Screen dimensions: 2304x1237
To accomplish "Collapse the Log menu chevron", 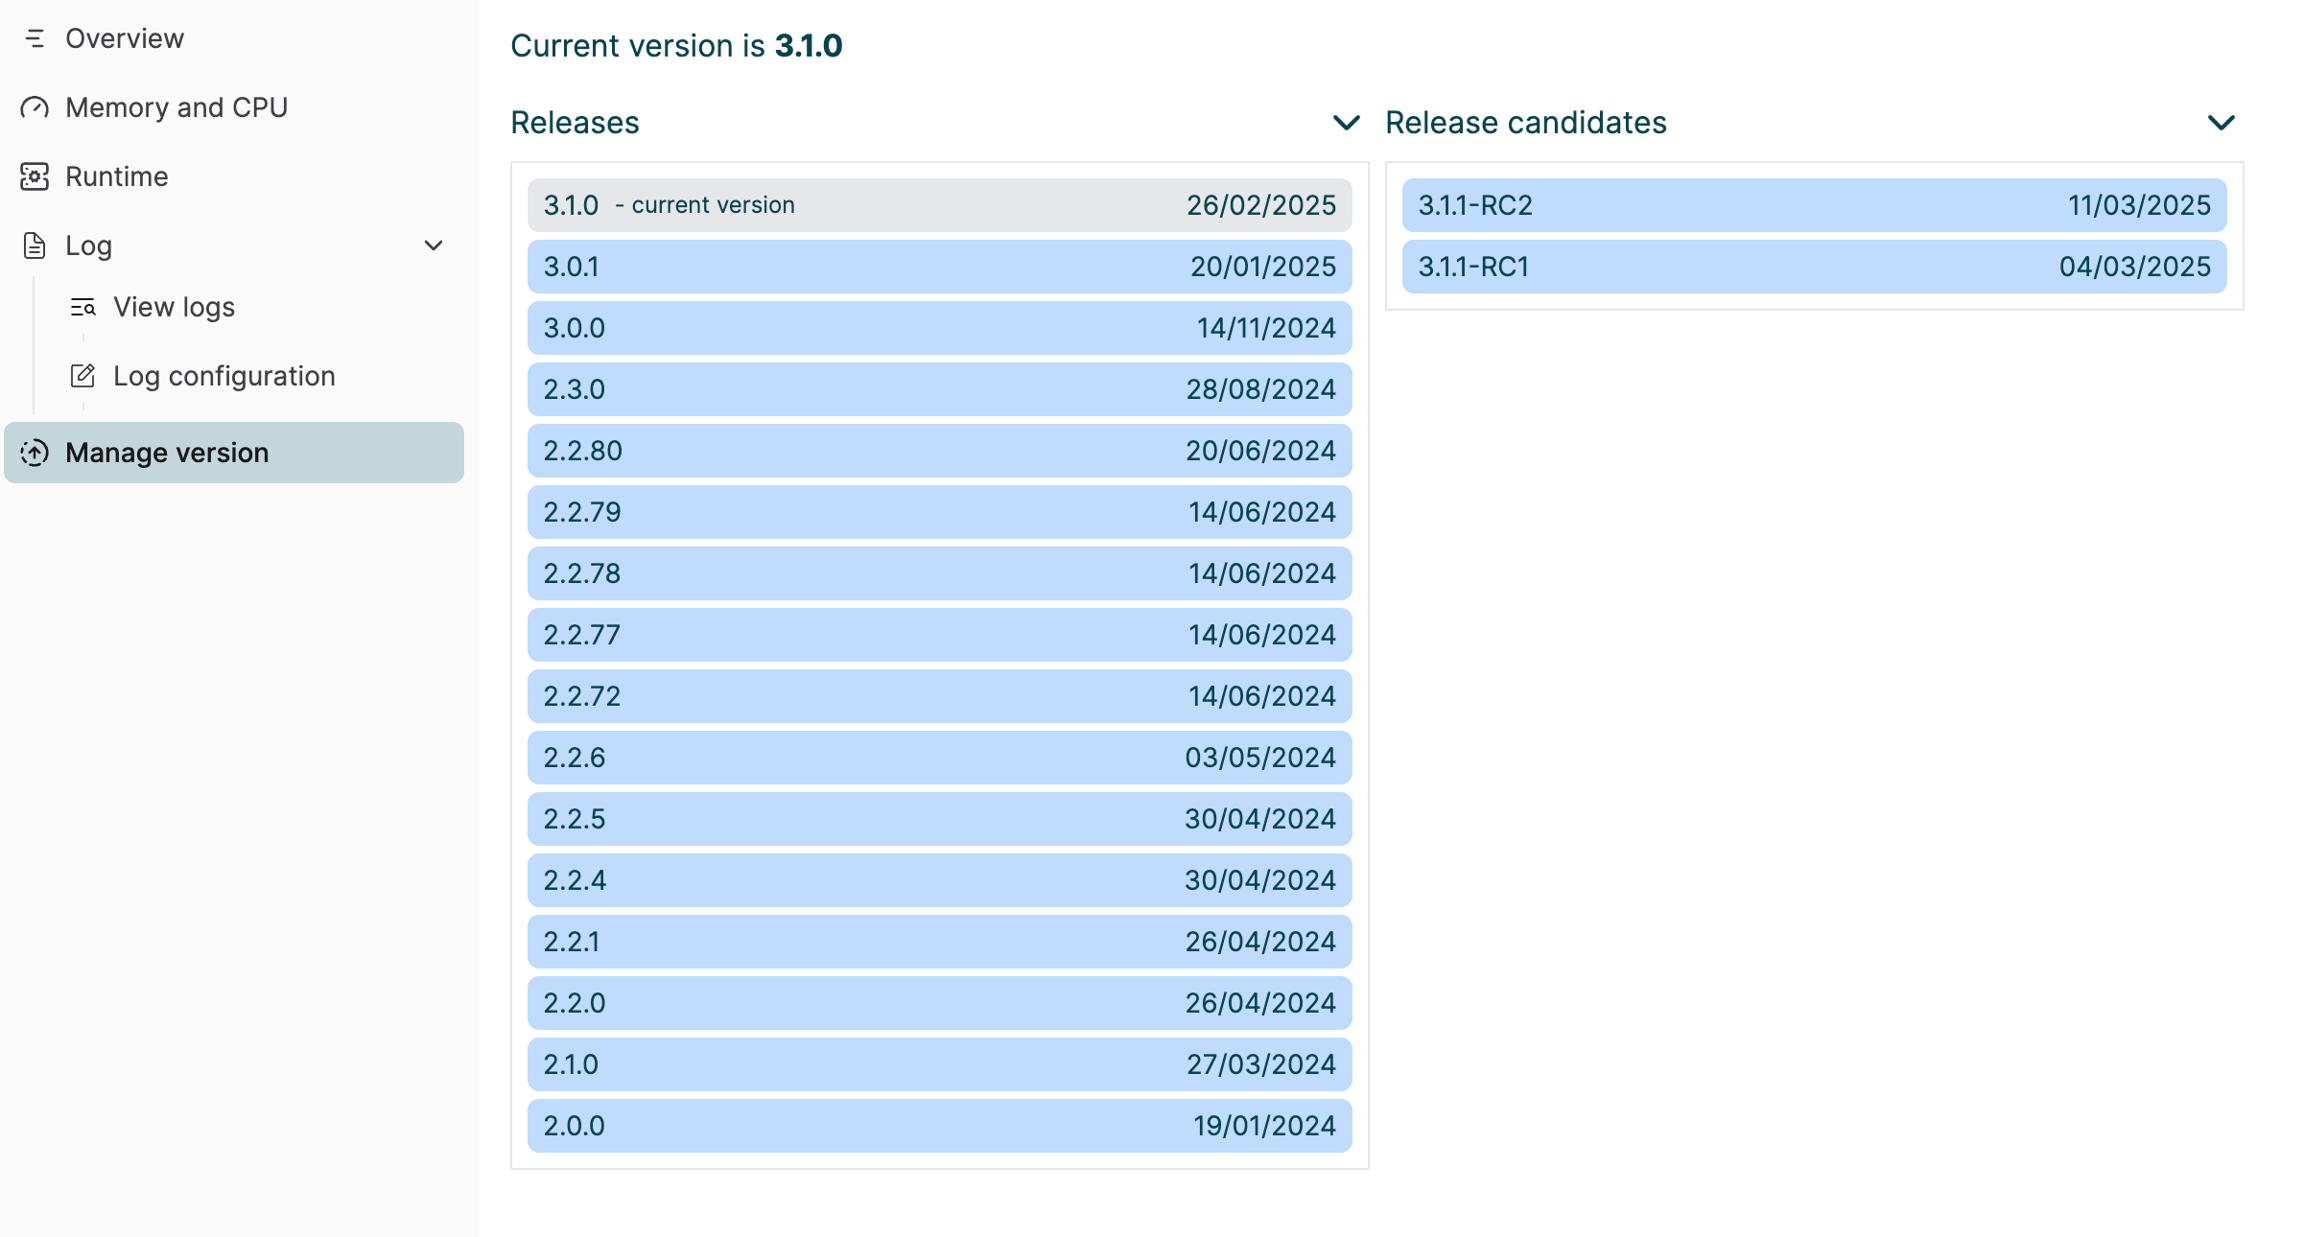I will 433,246.
